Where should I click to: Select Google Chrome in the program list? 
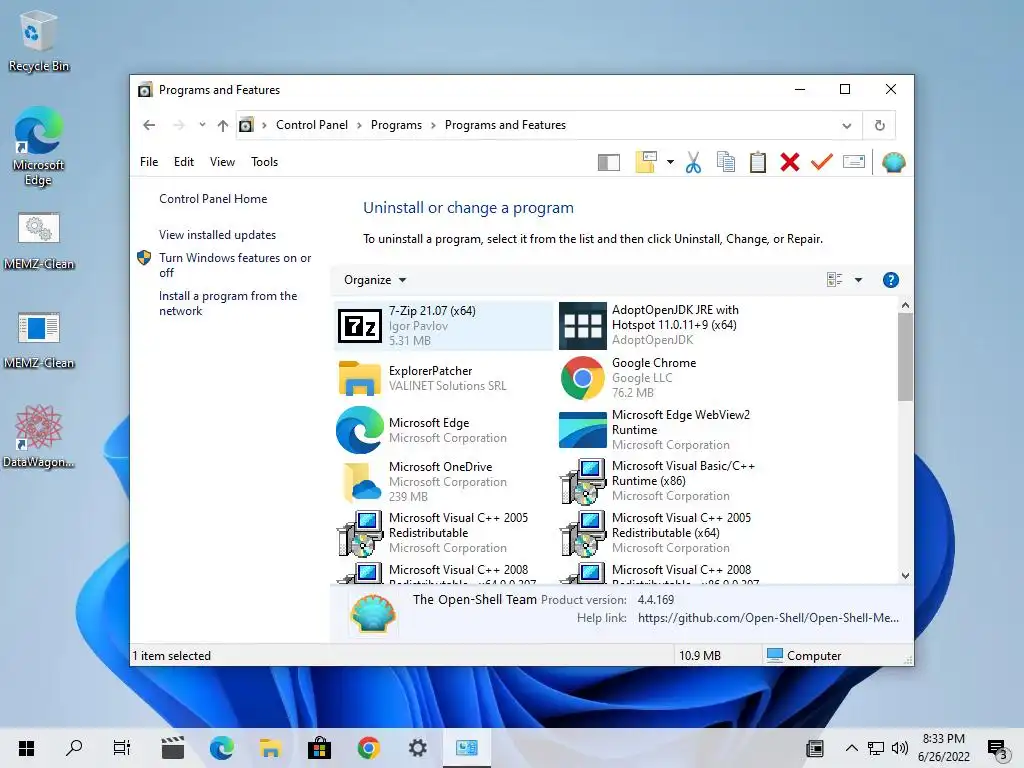click(665, 378)
